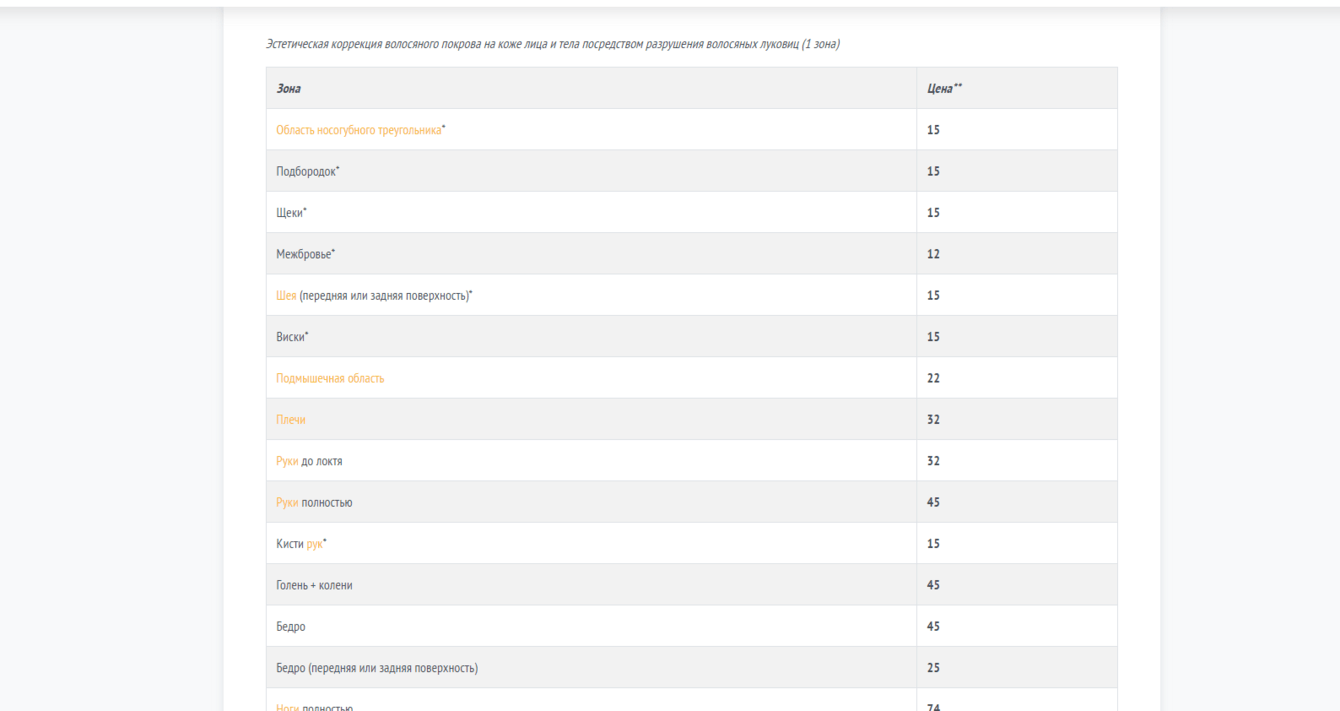1340x711 pixels.
Task: Open "Руки" link in "полностью" row
Action: [287, 503]
